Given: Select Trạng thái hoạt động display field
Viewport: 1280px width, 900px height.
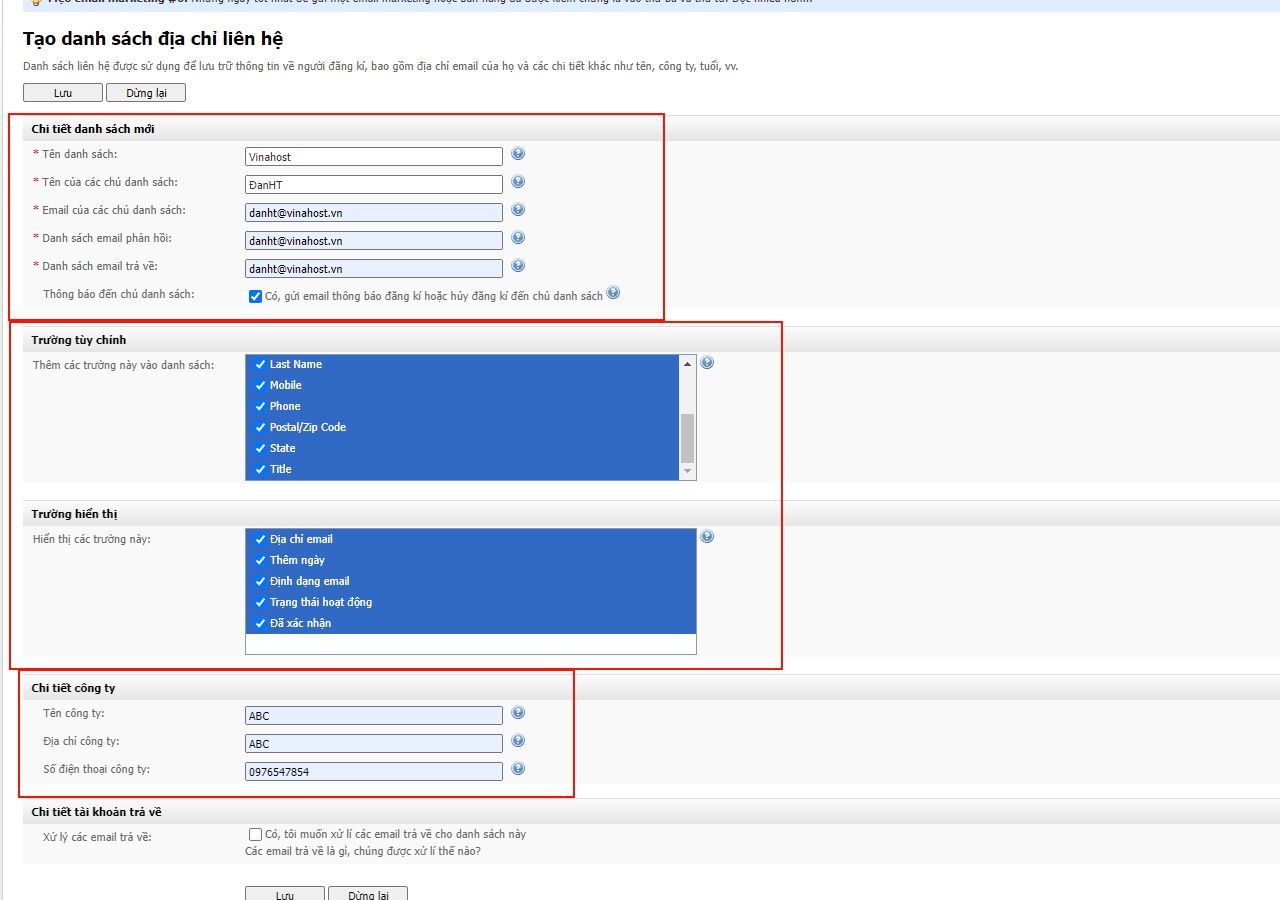Looking at the screenshot, I should 320,602.
